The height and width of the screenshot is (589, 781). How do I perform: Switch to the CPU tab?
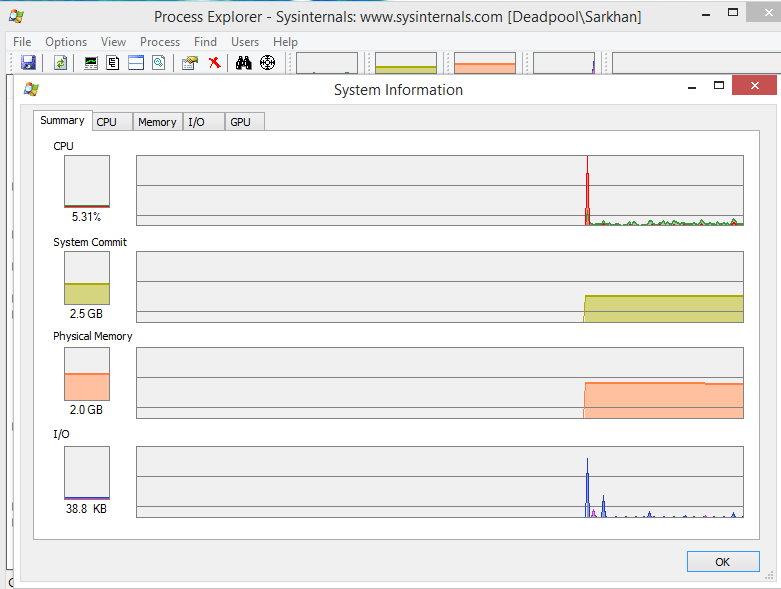(113, 122)
